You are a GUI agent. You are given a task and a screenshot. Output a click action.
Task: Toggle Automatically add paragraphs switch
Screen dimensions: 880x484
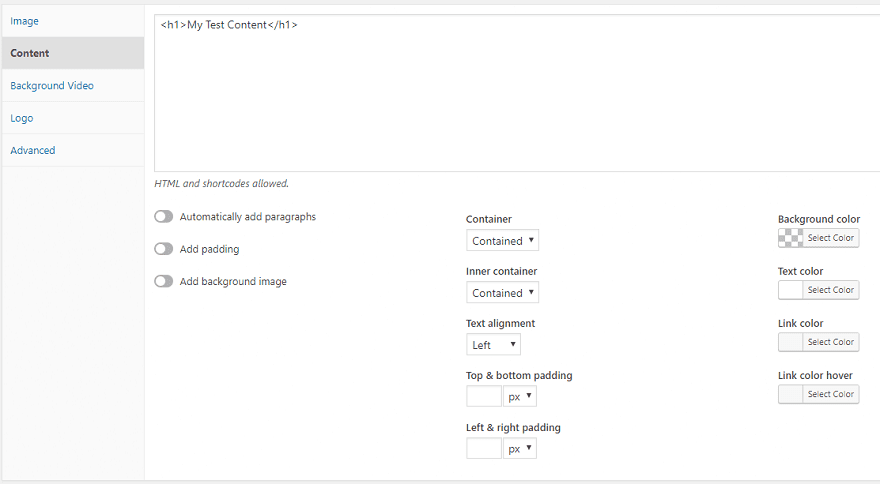pos(164,217)
